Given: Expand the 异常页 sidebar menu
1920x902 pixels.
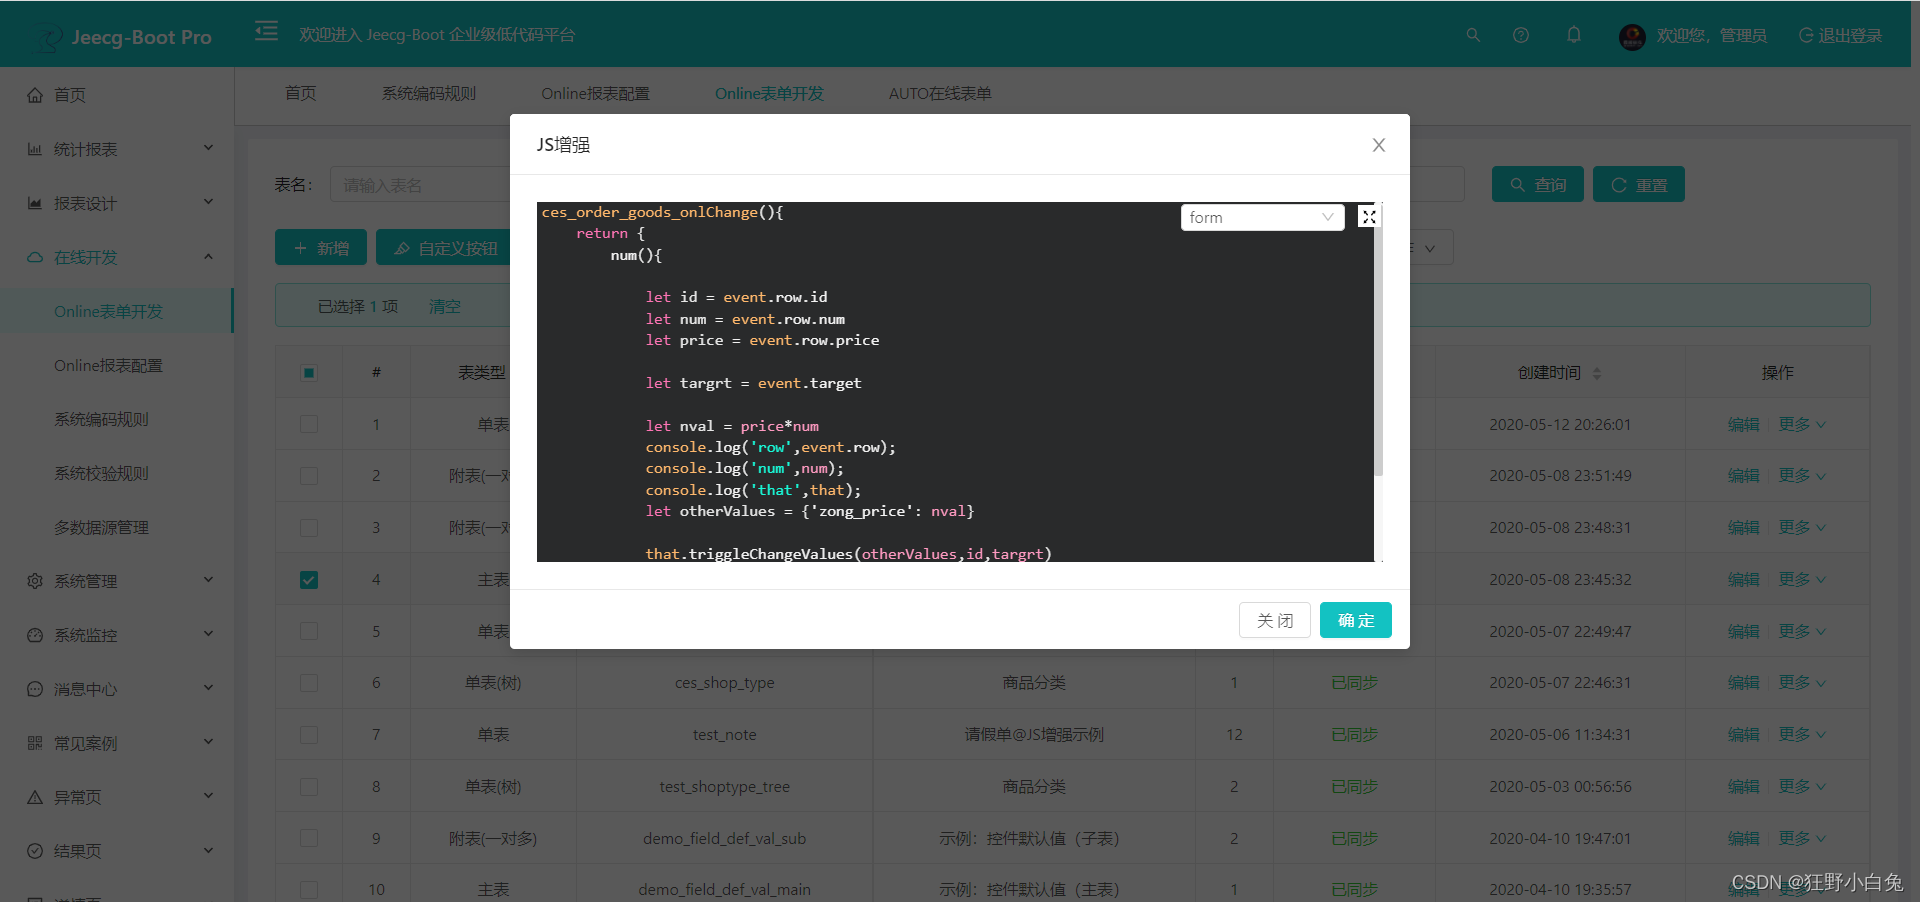Looking at the screenshot, I should [x=117, y=797].
